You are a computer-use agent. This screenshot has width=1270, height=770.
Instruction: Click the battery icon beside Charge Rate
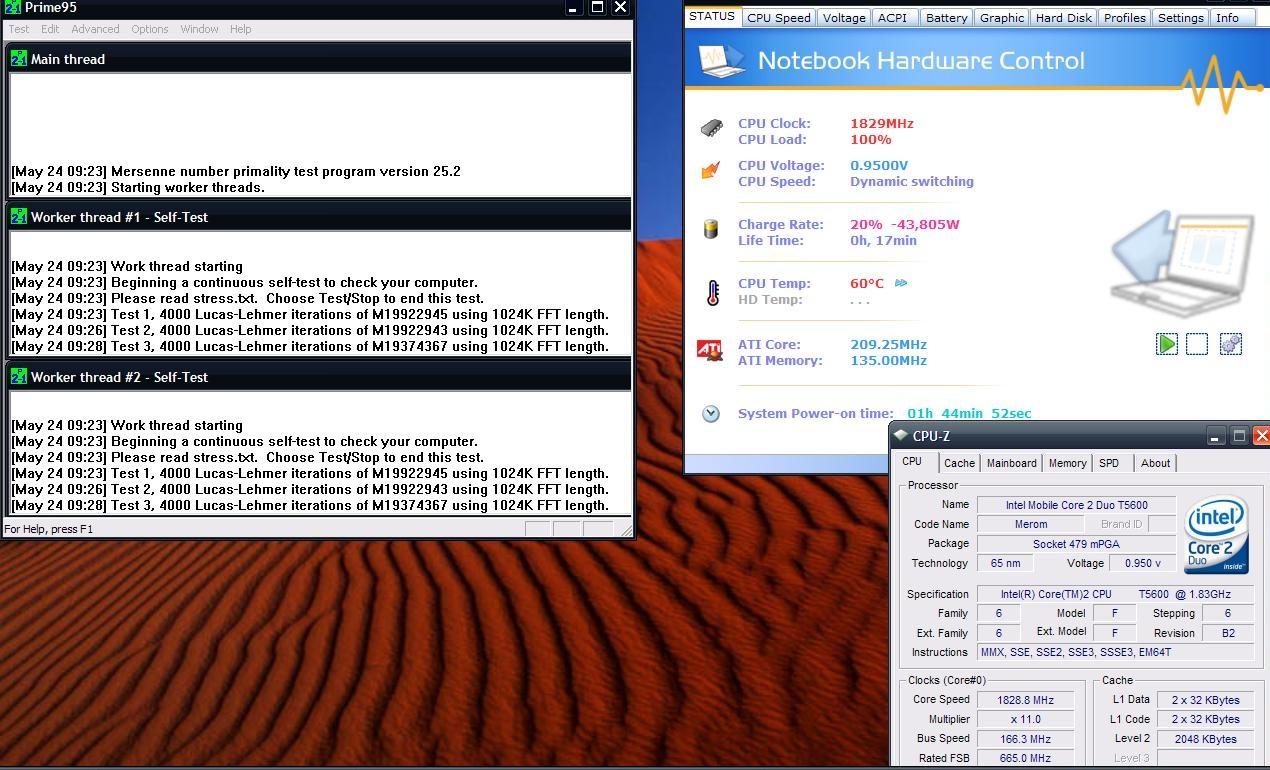[711, 229]
